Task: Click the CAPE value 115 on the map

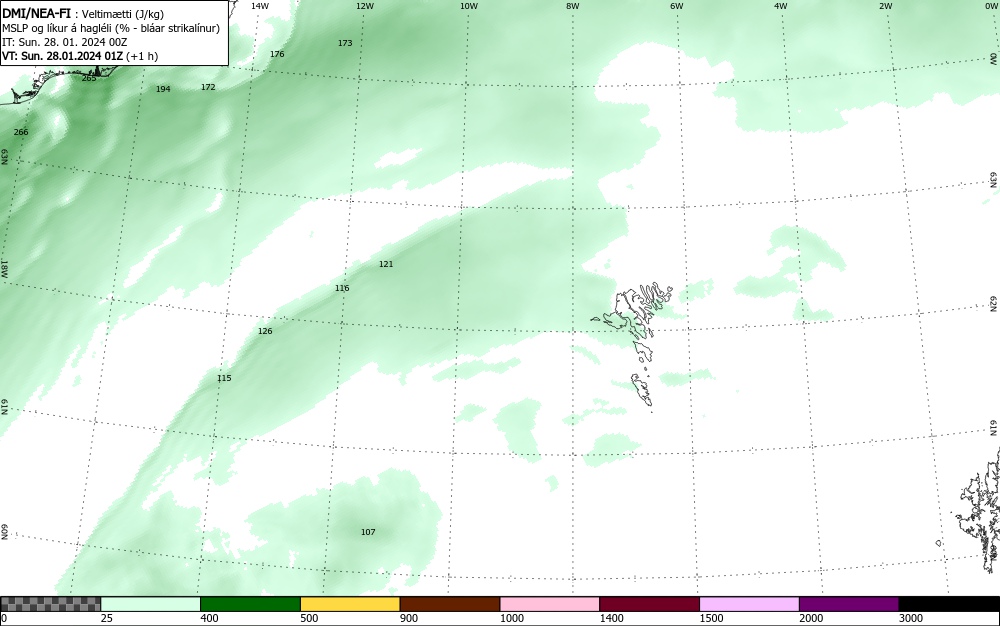Action: (x=224, y=378)
